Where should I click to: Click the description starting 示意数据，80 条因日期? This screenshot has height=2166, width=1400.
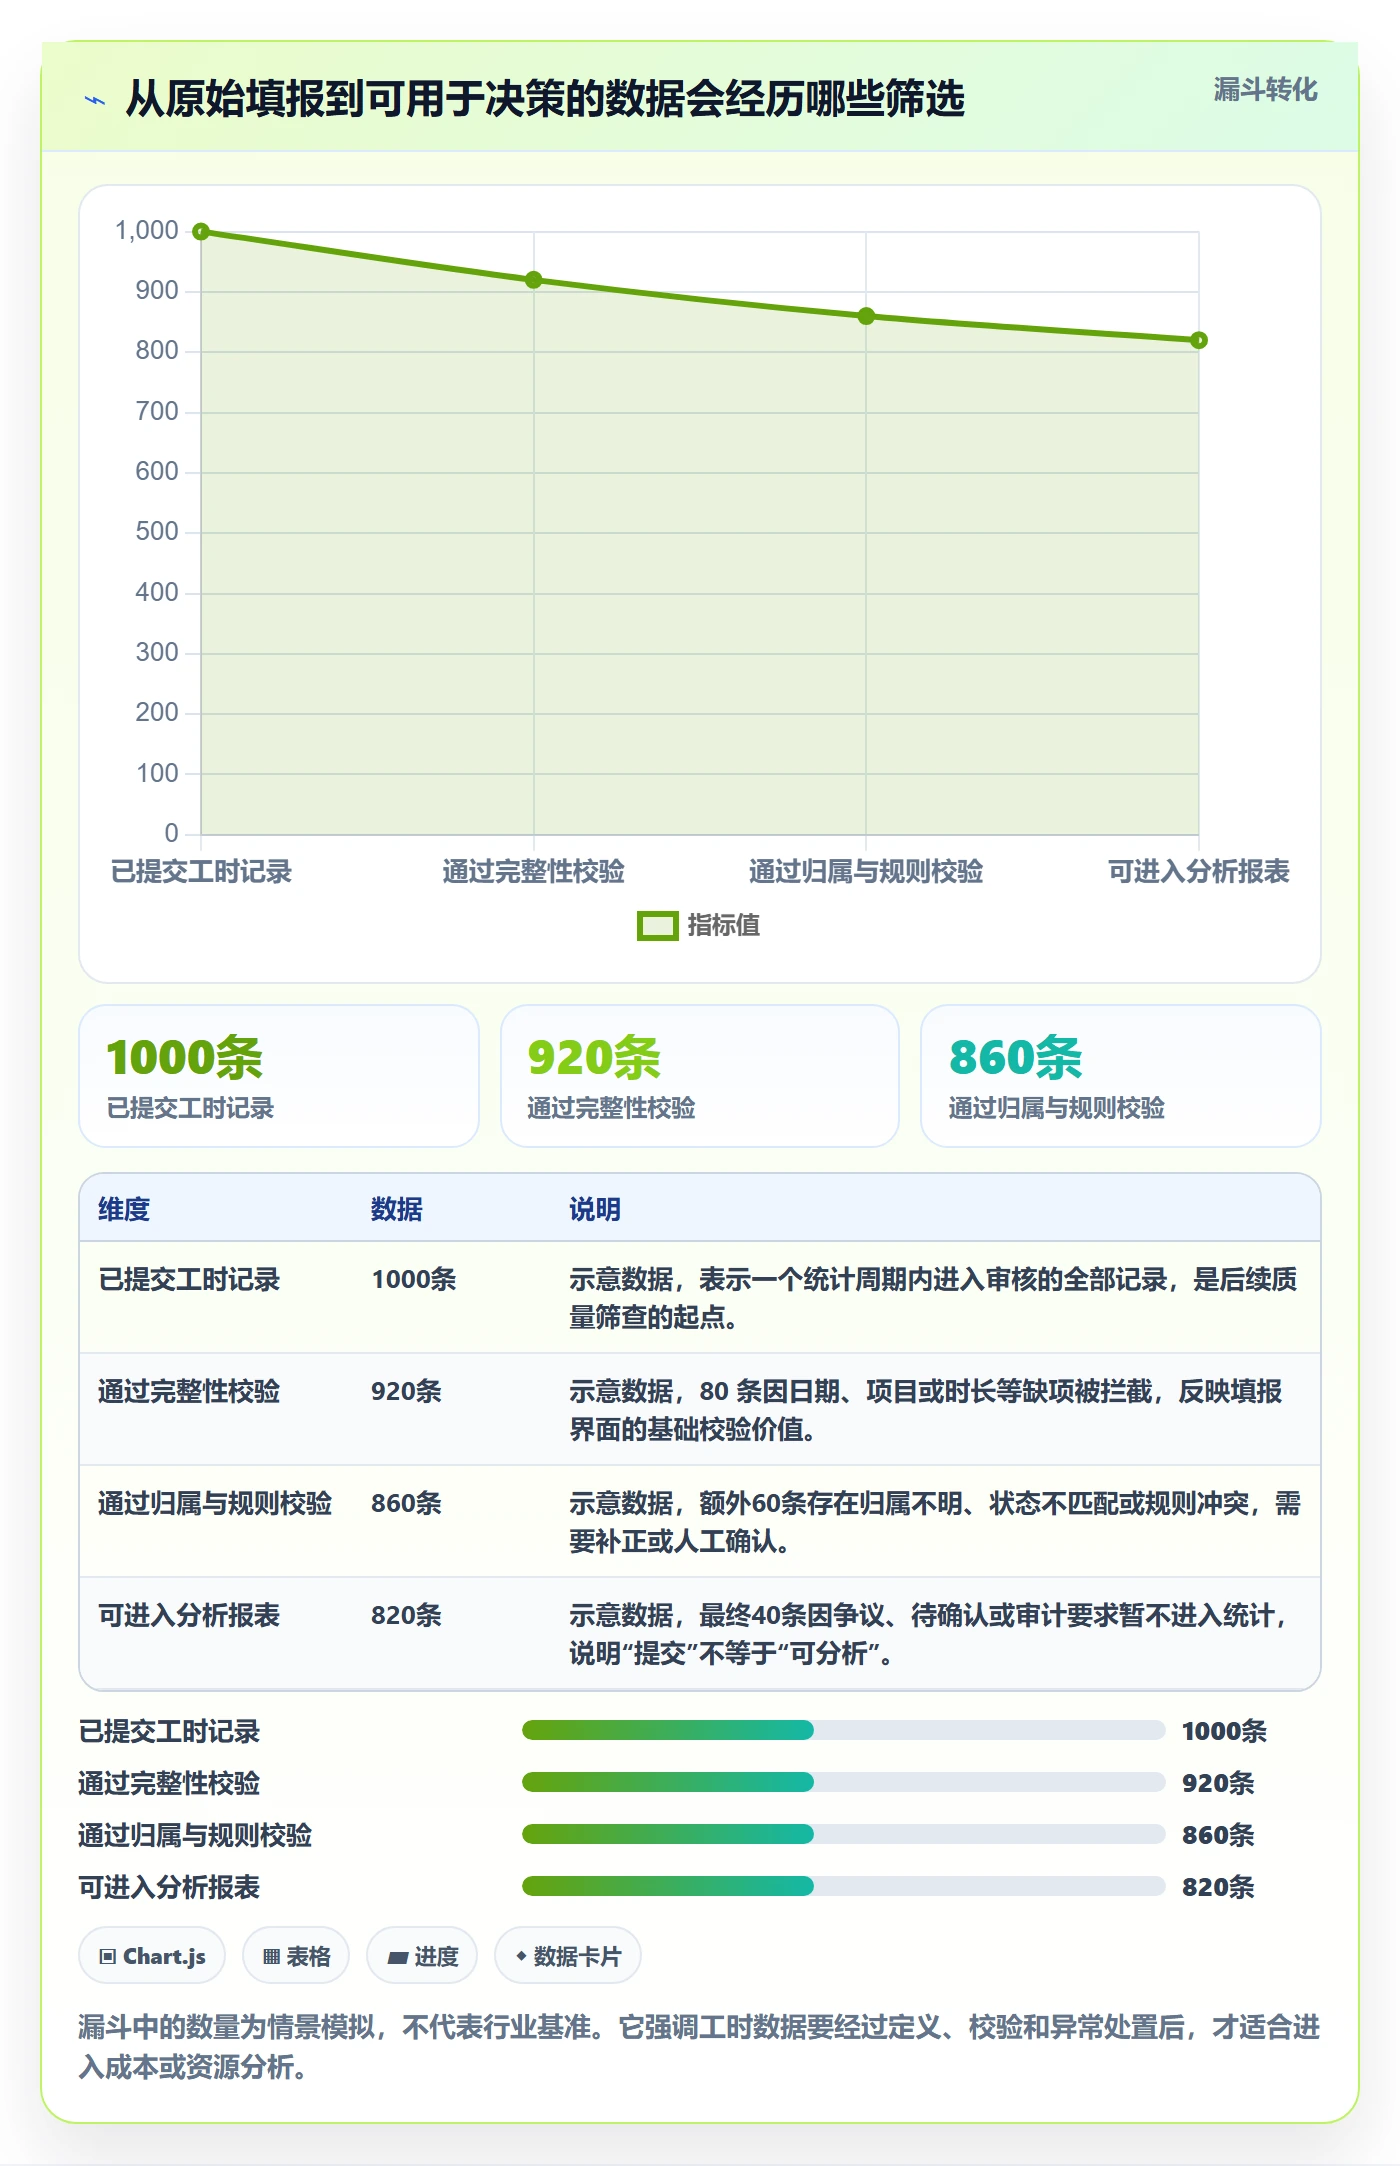[925, 1410]
